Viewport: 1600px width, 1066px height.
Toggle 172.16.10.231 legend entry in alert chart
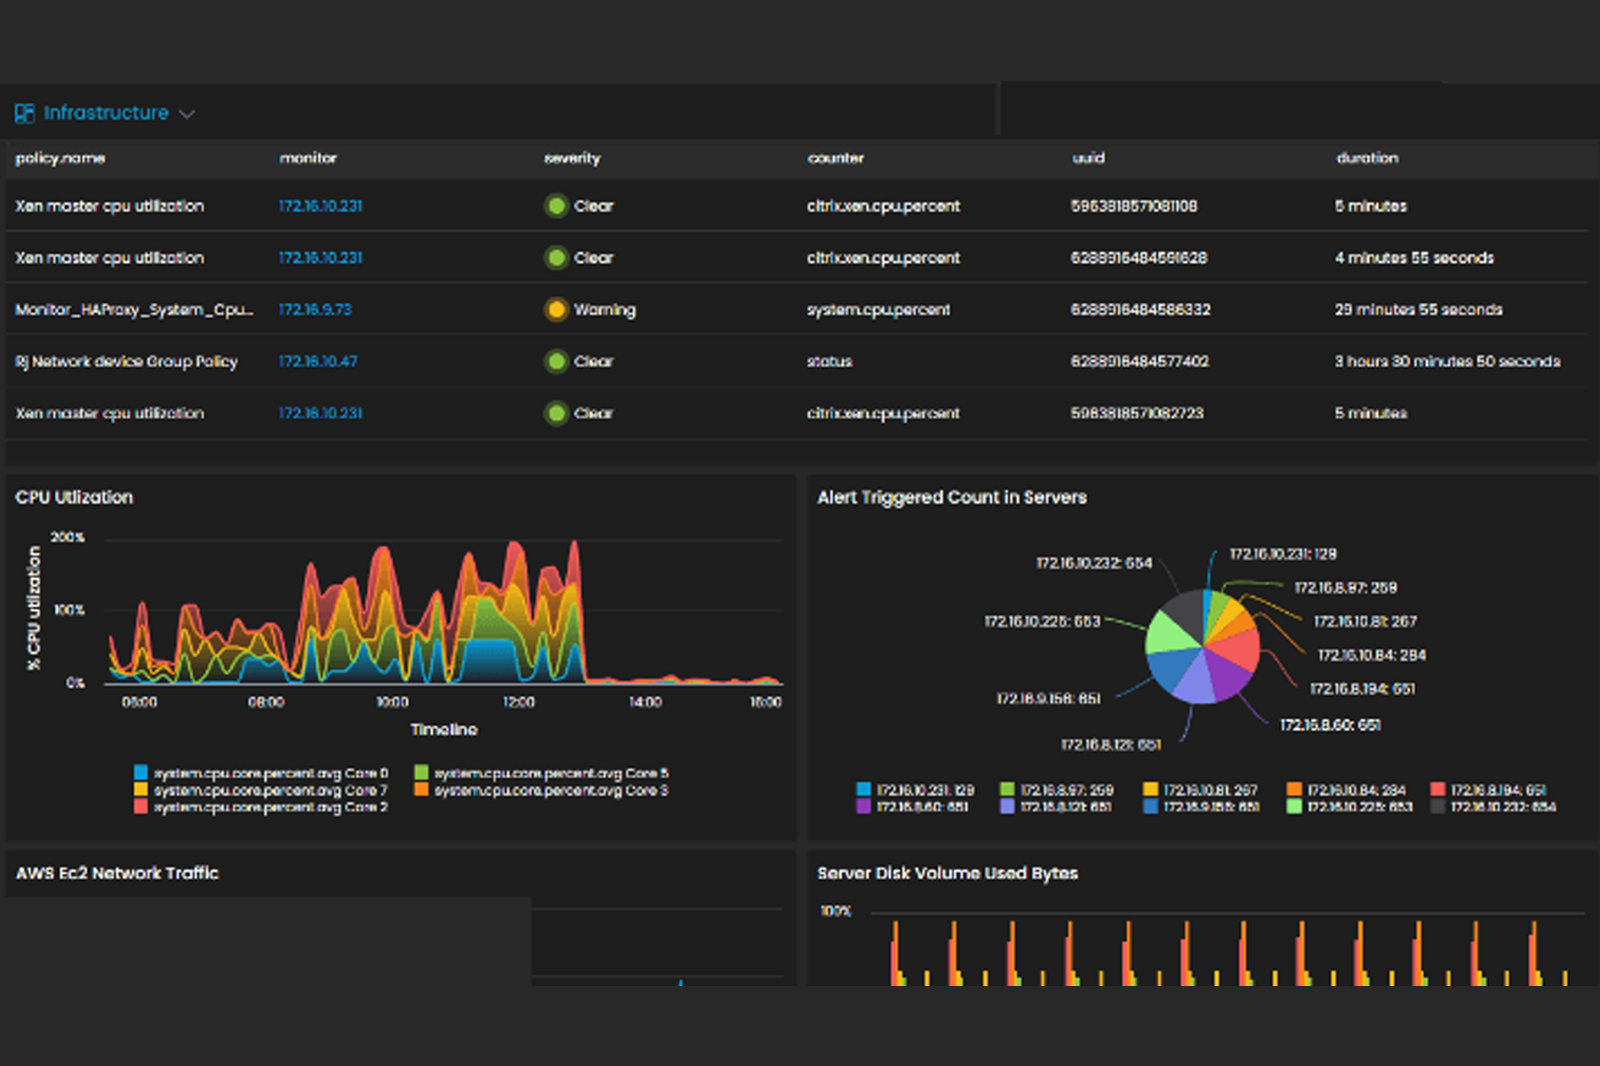pyautogui.click(x=925, y=790)
